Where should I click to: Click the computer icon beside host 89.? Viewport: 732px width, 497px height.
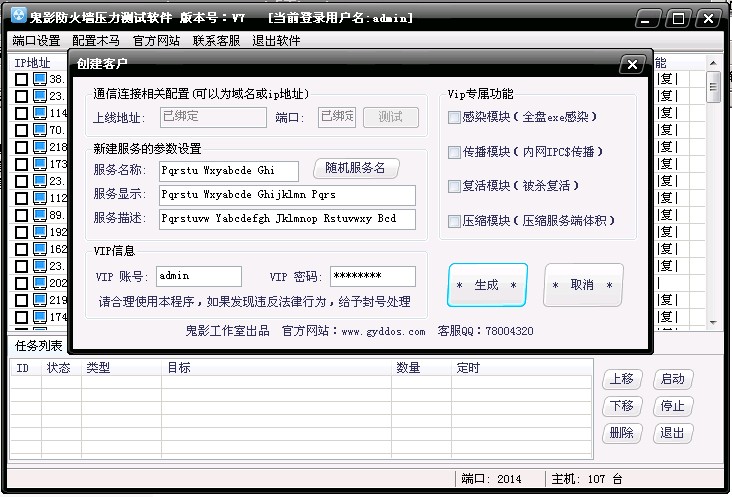[40, 215]
